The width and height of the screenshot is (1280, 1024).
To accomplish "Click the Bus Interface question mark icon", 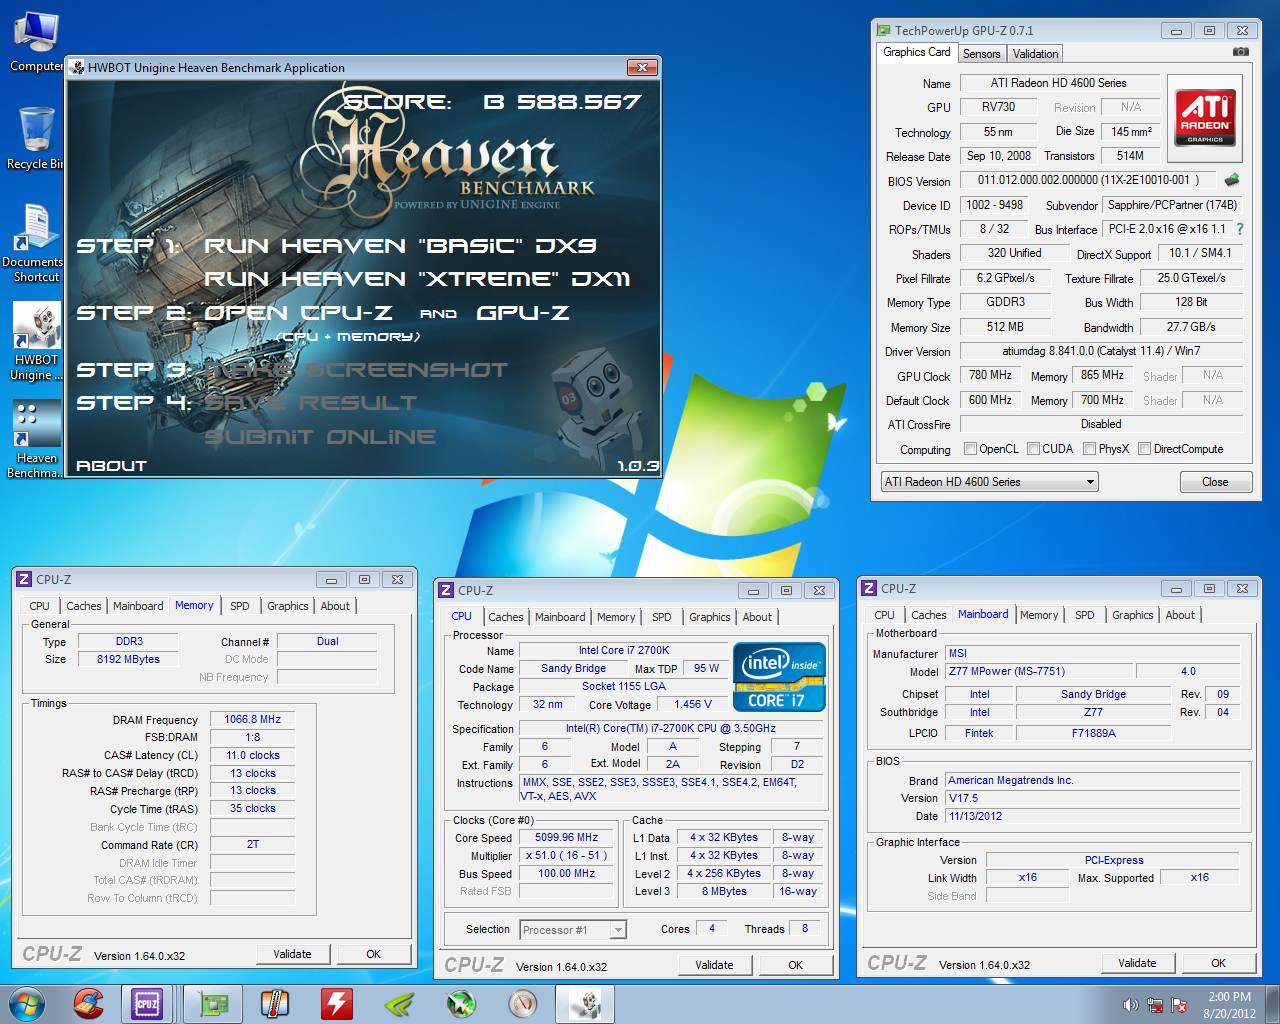I will tap(1240, 229).
